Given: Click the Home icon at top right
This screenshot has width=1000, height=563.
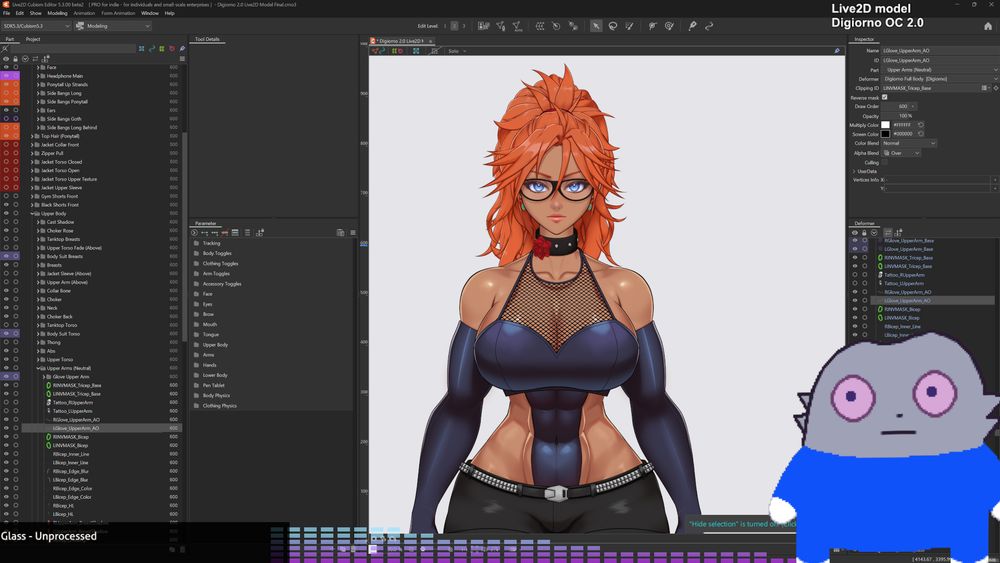Looking at the screenshot, I should coord(988,26).
